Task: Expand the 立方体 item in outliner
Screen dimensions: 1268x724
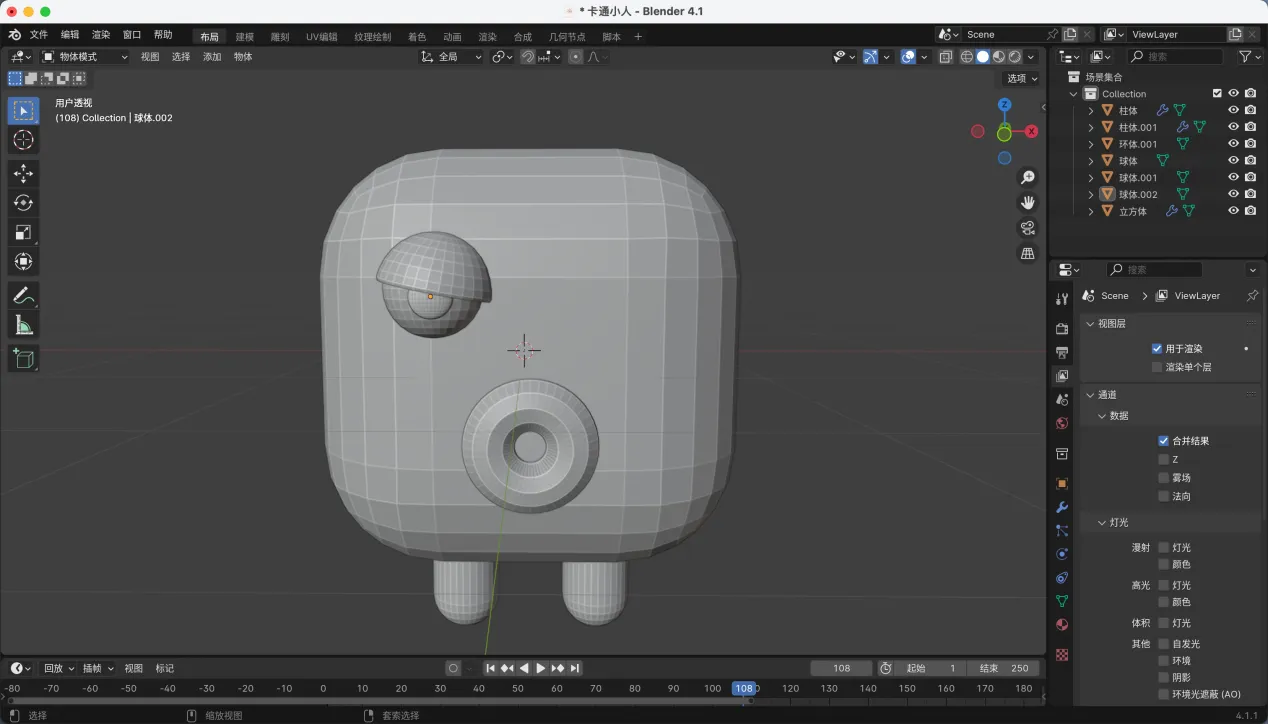Action: pyautogui.click(x=1091, y=212)
